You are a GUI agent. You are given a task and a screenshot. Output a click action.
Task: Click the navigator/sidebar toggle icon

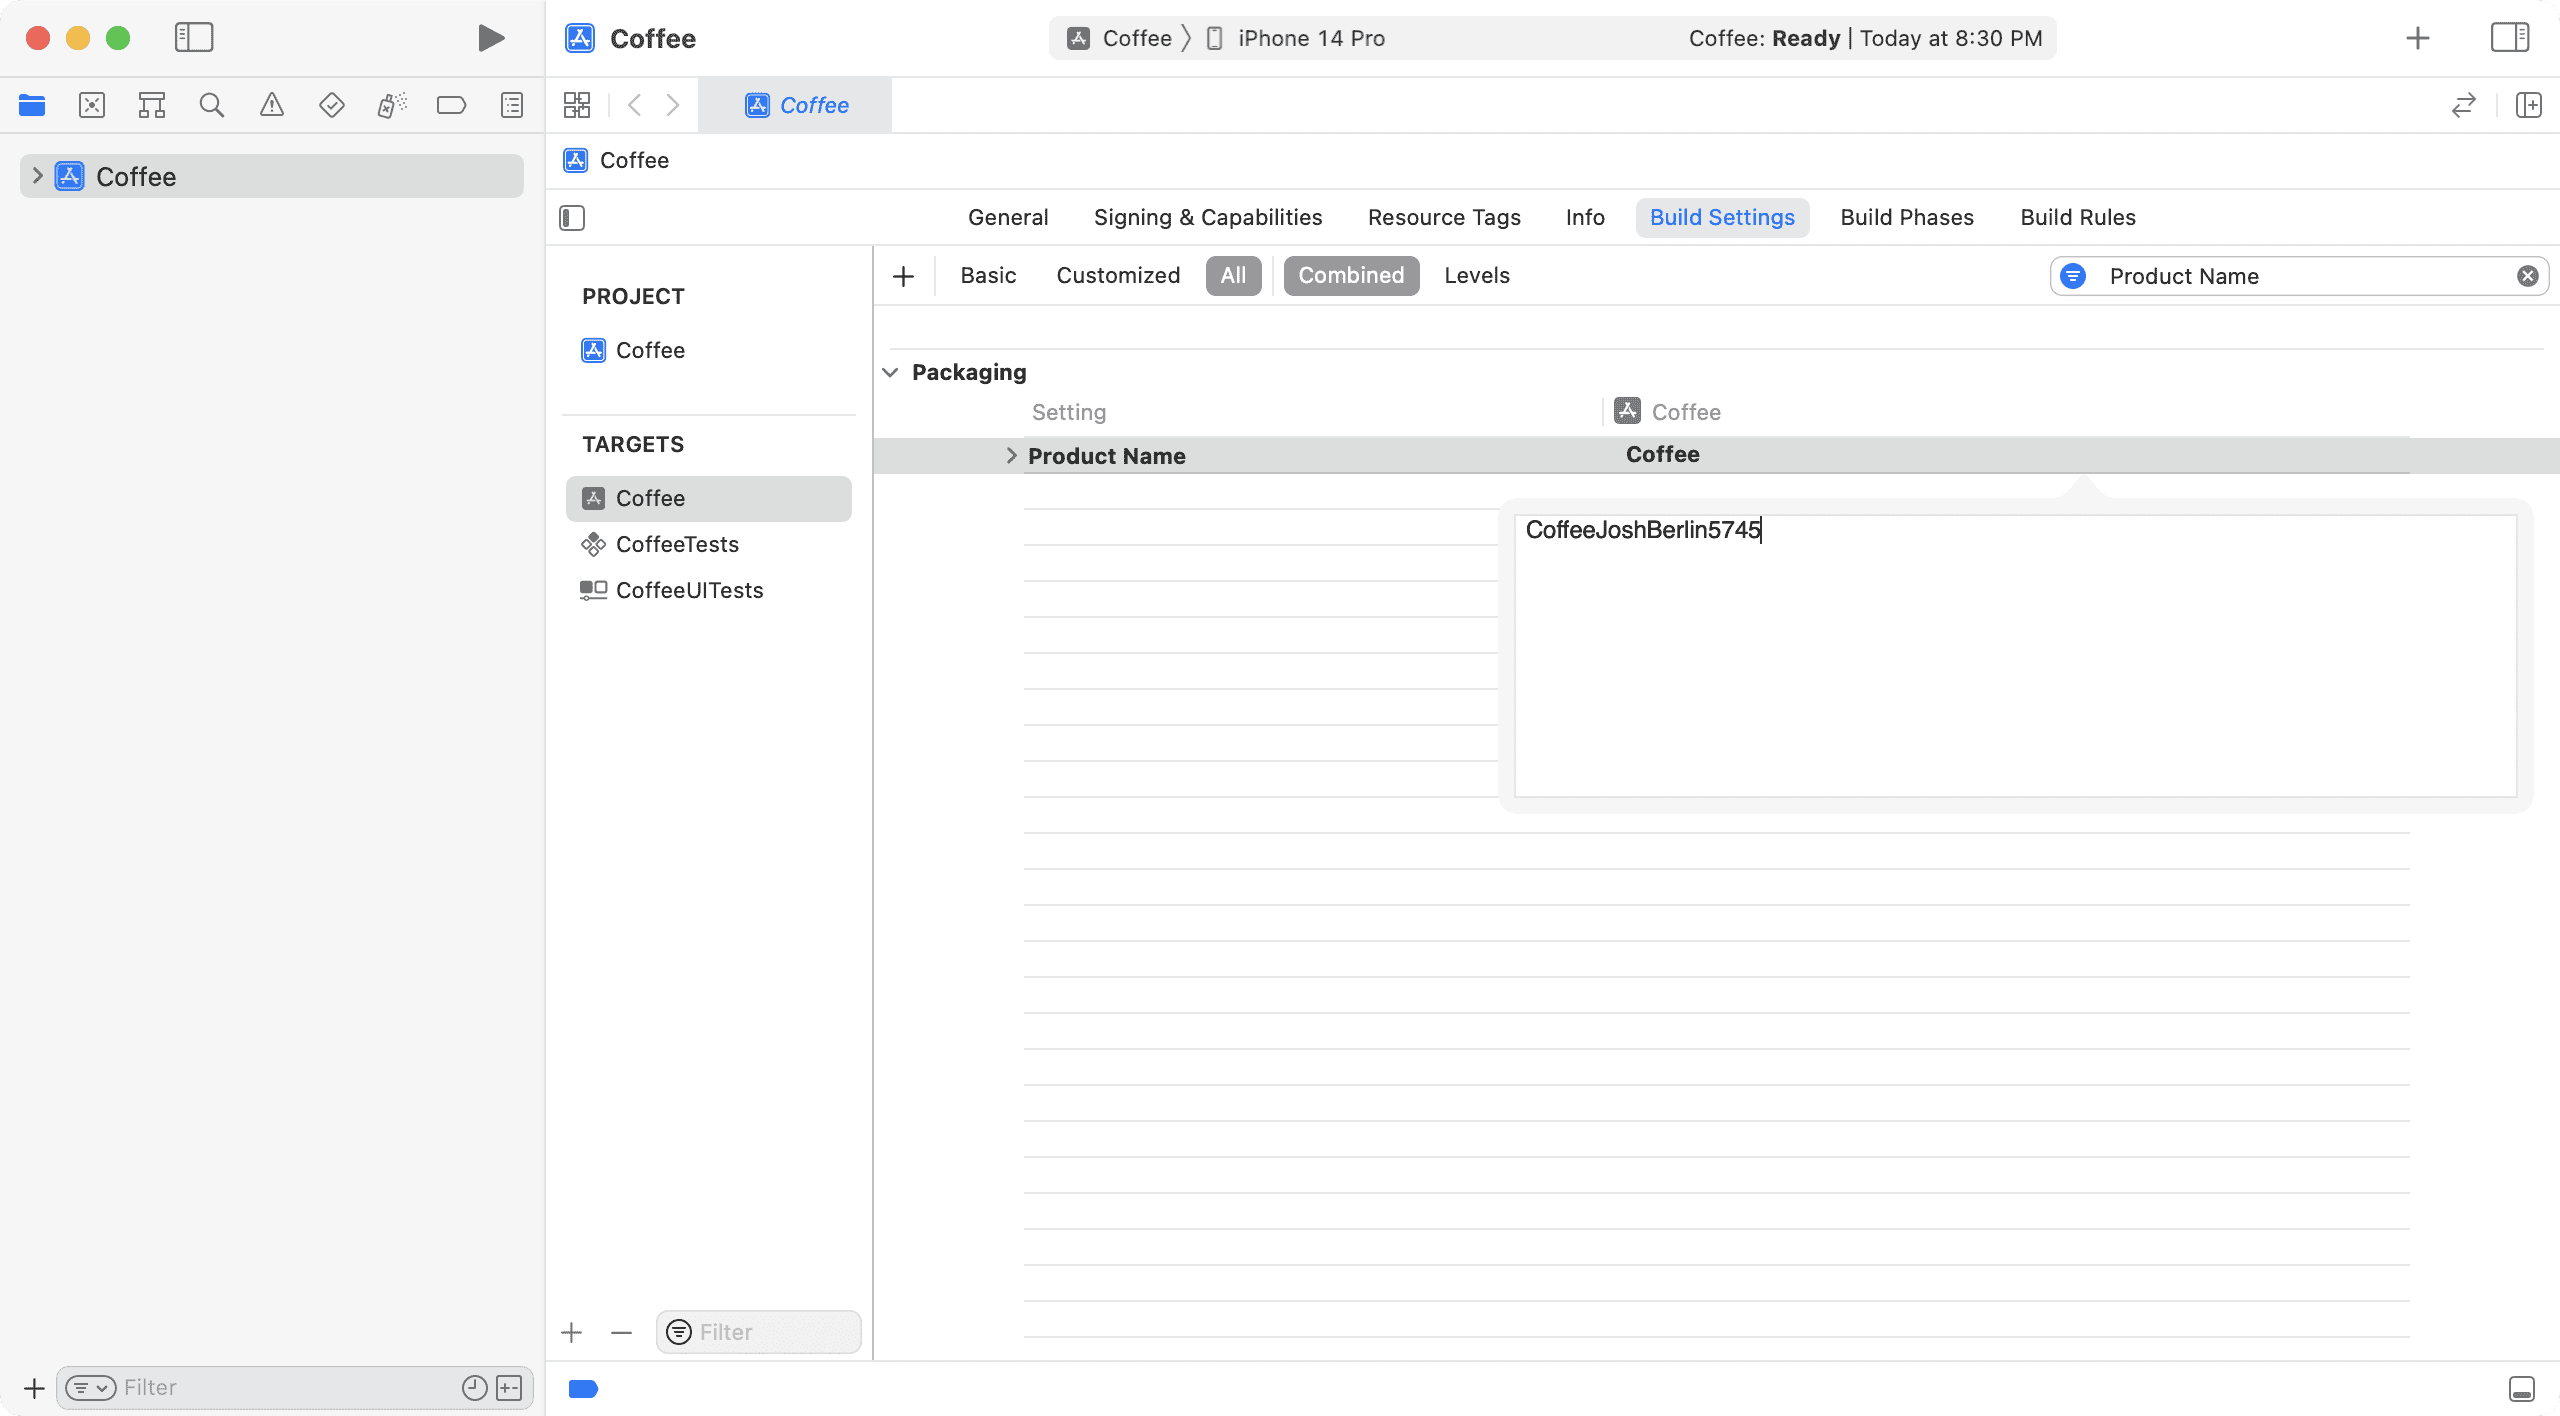point(190,38)
